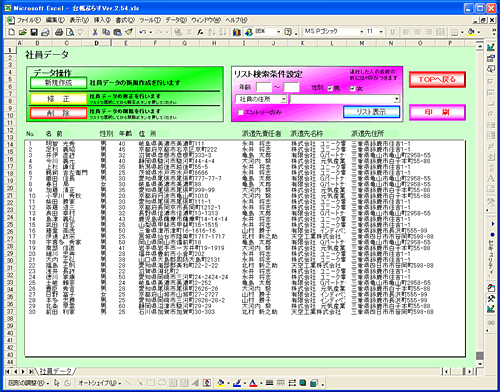Click the Cut scissors icon
Screen dimensions: 500x392
(95, 32)
